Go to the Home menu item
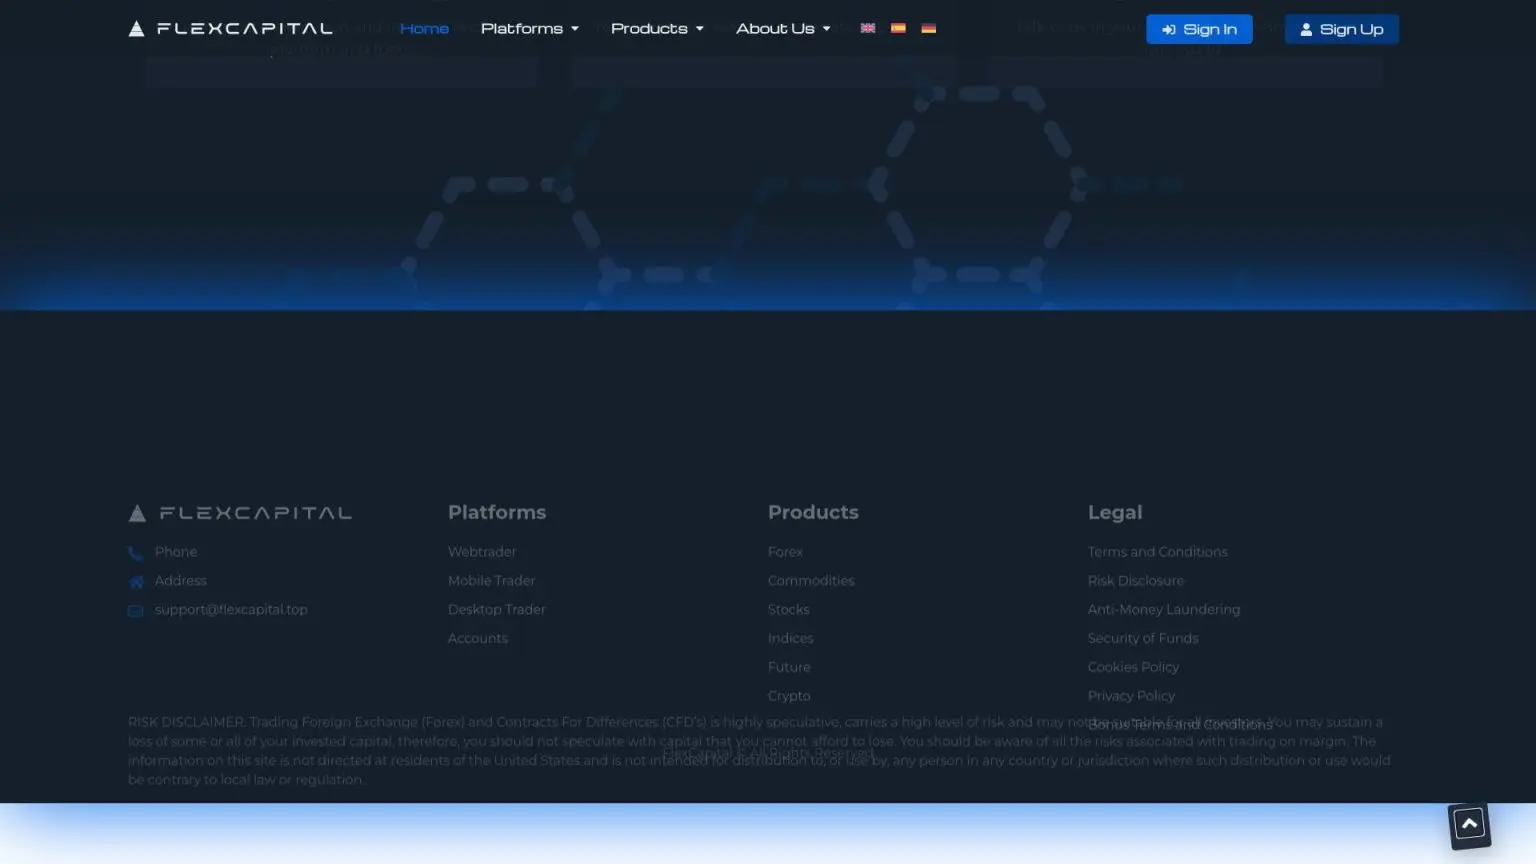The width and height of the screenshot is (1536, 864). 424,29
